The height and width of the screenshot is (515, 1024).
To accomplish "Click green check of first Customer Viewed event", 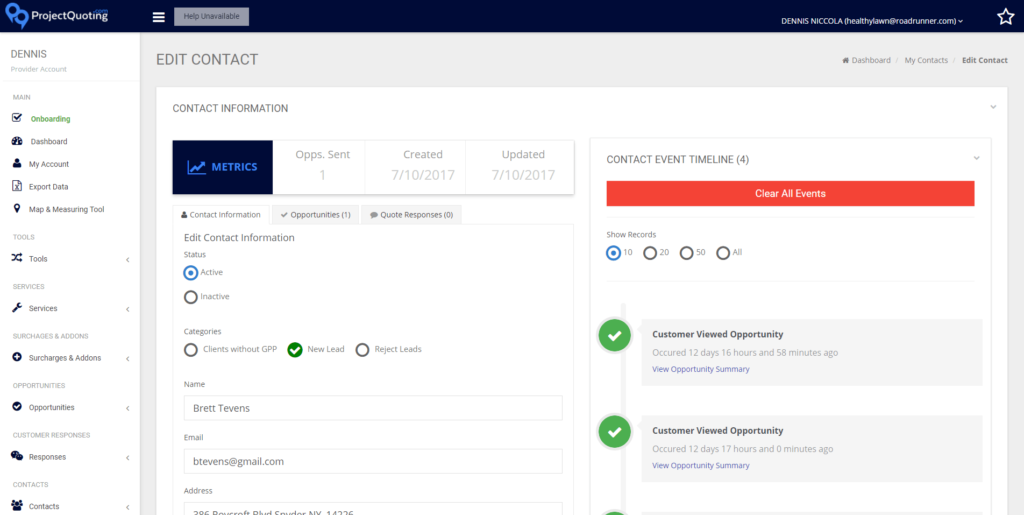I will [615, 336].
